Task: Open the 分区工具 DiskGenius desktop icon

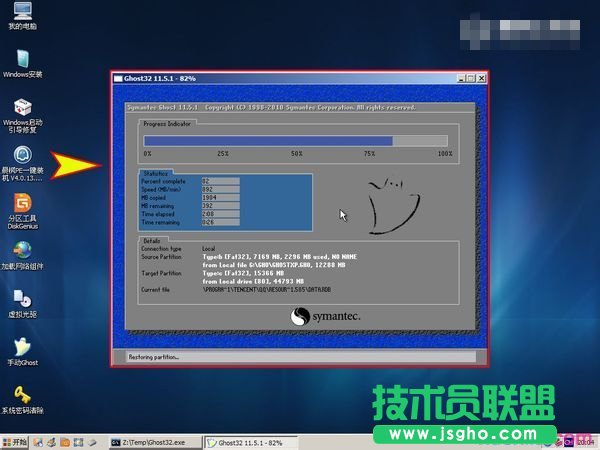Action: point(23,211)
